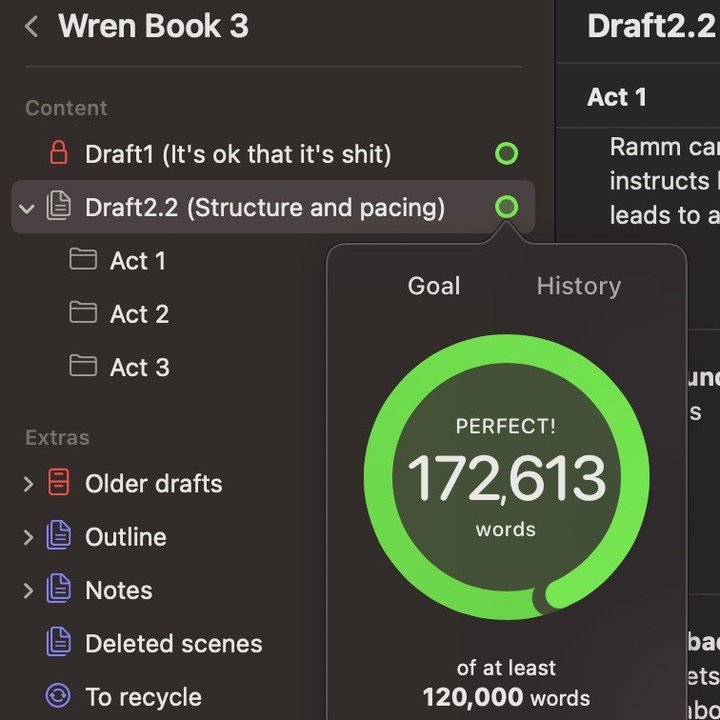This screenshot has width=720, height=720.
Task: Open Older drafts in Extras
Action: pos(154,484)
